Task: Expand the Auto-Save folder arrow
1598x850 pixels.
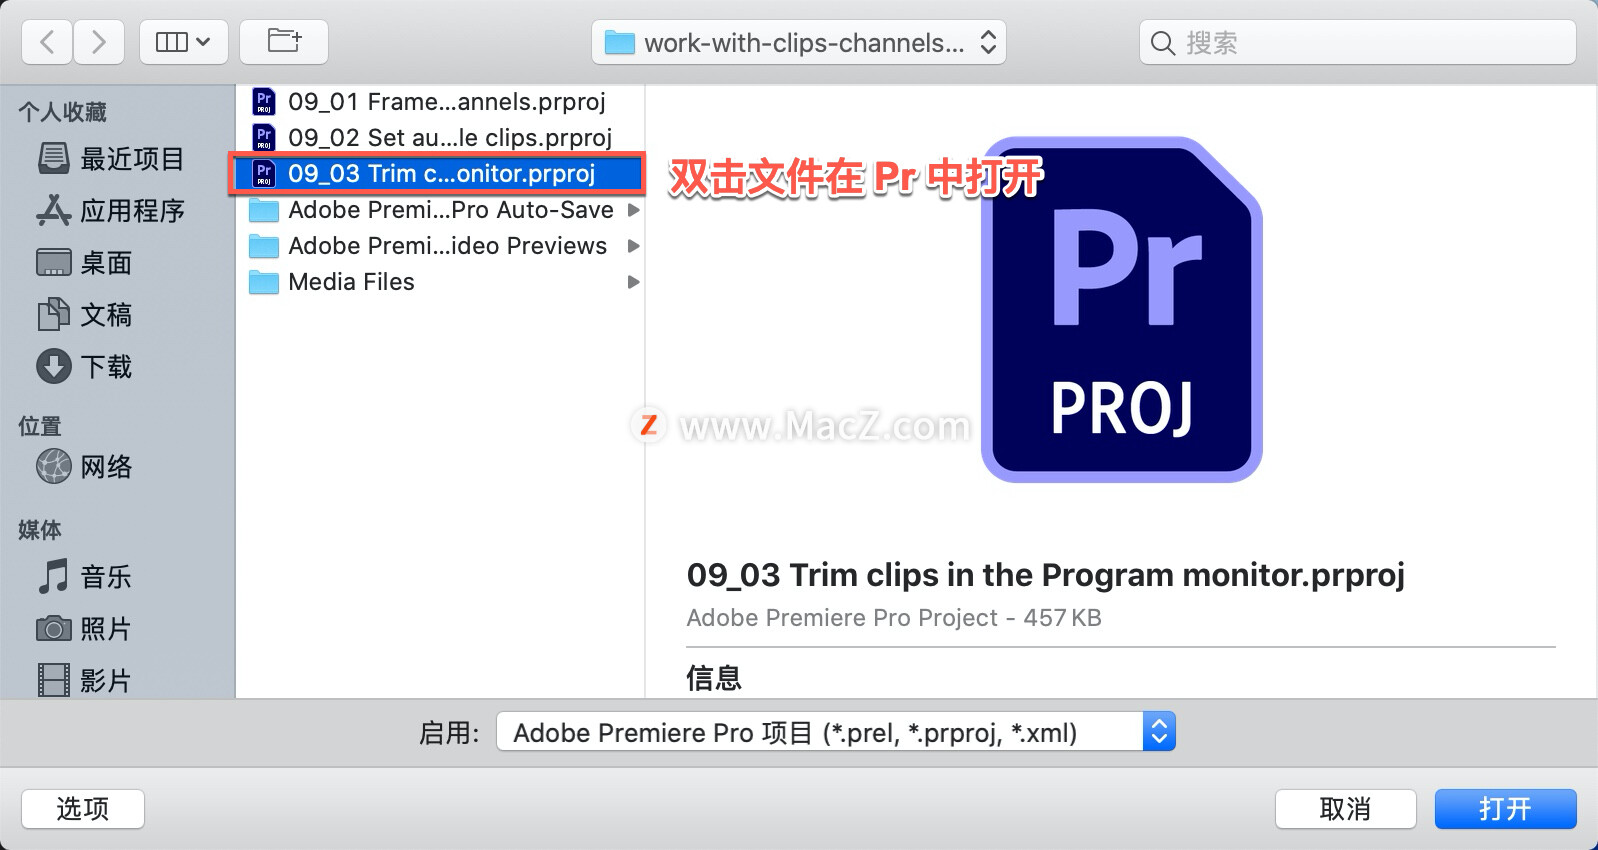Action: (x=633, y=210)
